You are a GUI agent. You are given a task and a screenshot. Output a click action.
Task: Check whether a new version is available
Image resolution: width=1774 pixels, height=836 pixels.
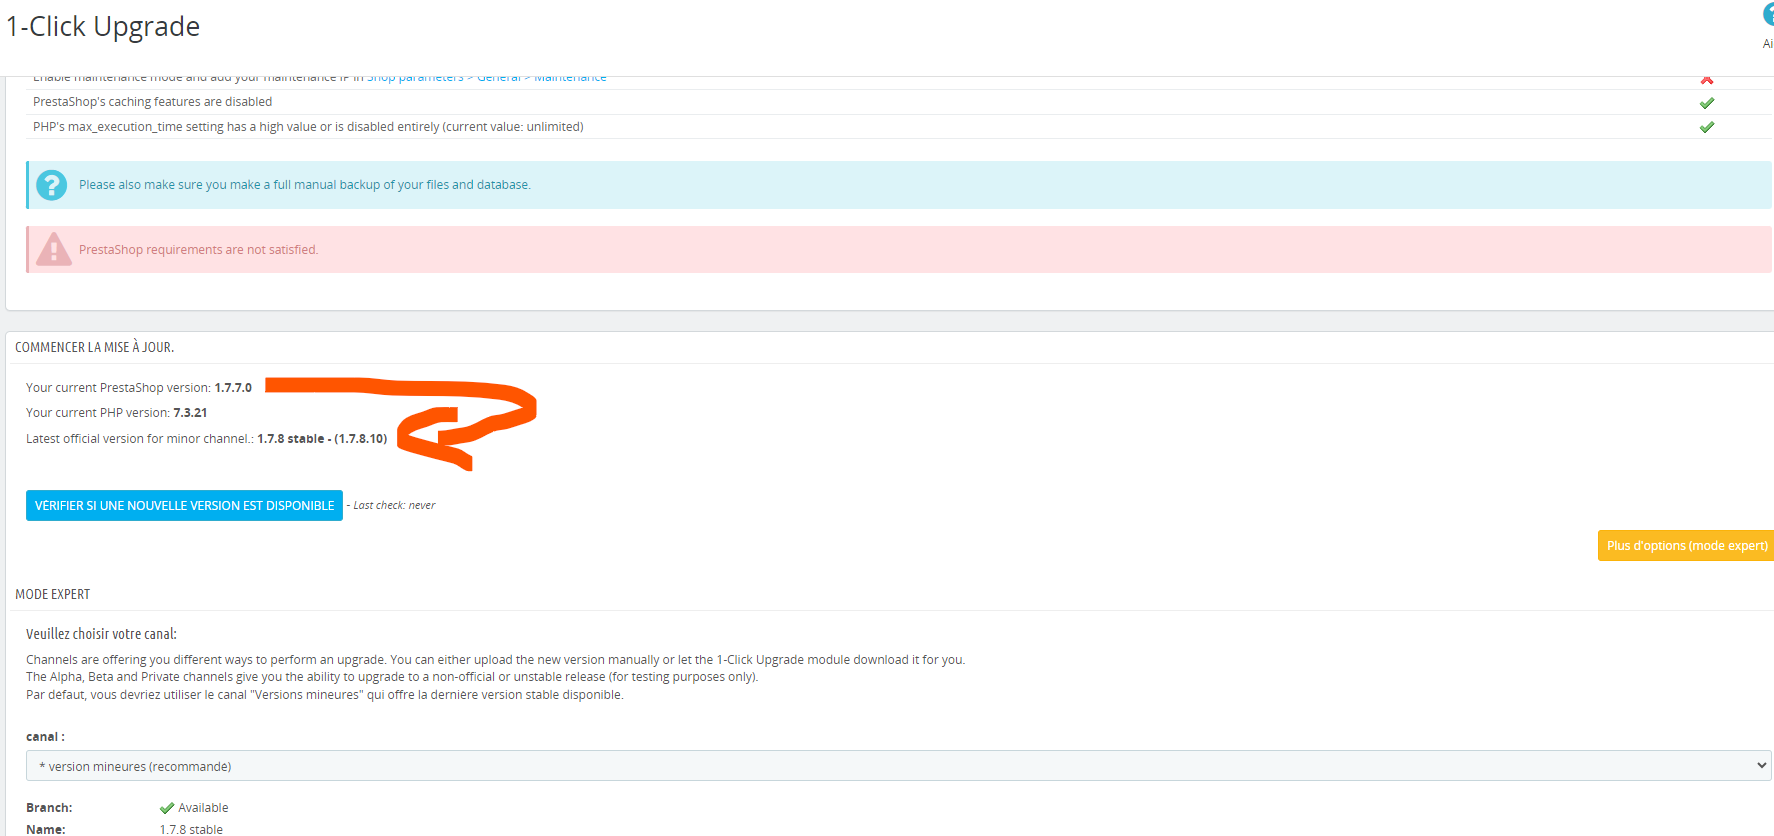tap(184, 506)
